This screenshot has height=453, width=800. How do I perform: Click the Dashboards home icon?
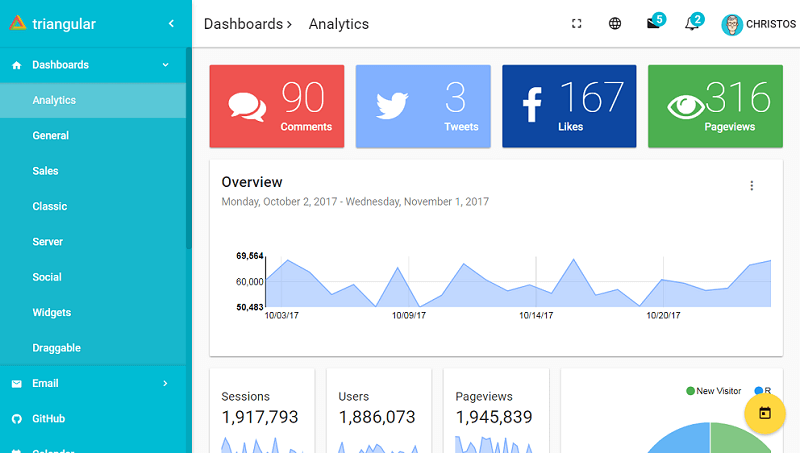tap(17, 65)
